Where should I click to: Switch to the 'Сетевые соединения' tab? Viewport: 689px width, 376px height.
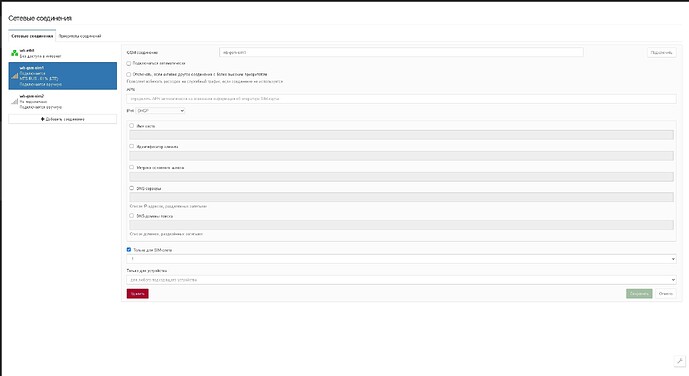point(32,36)
